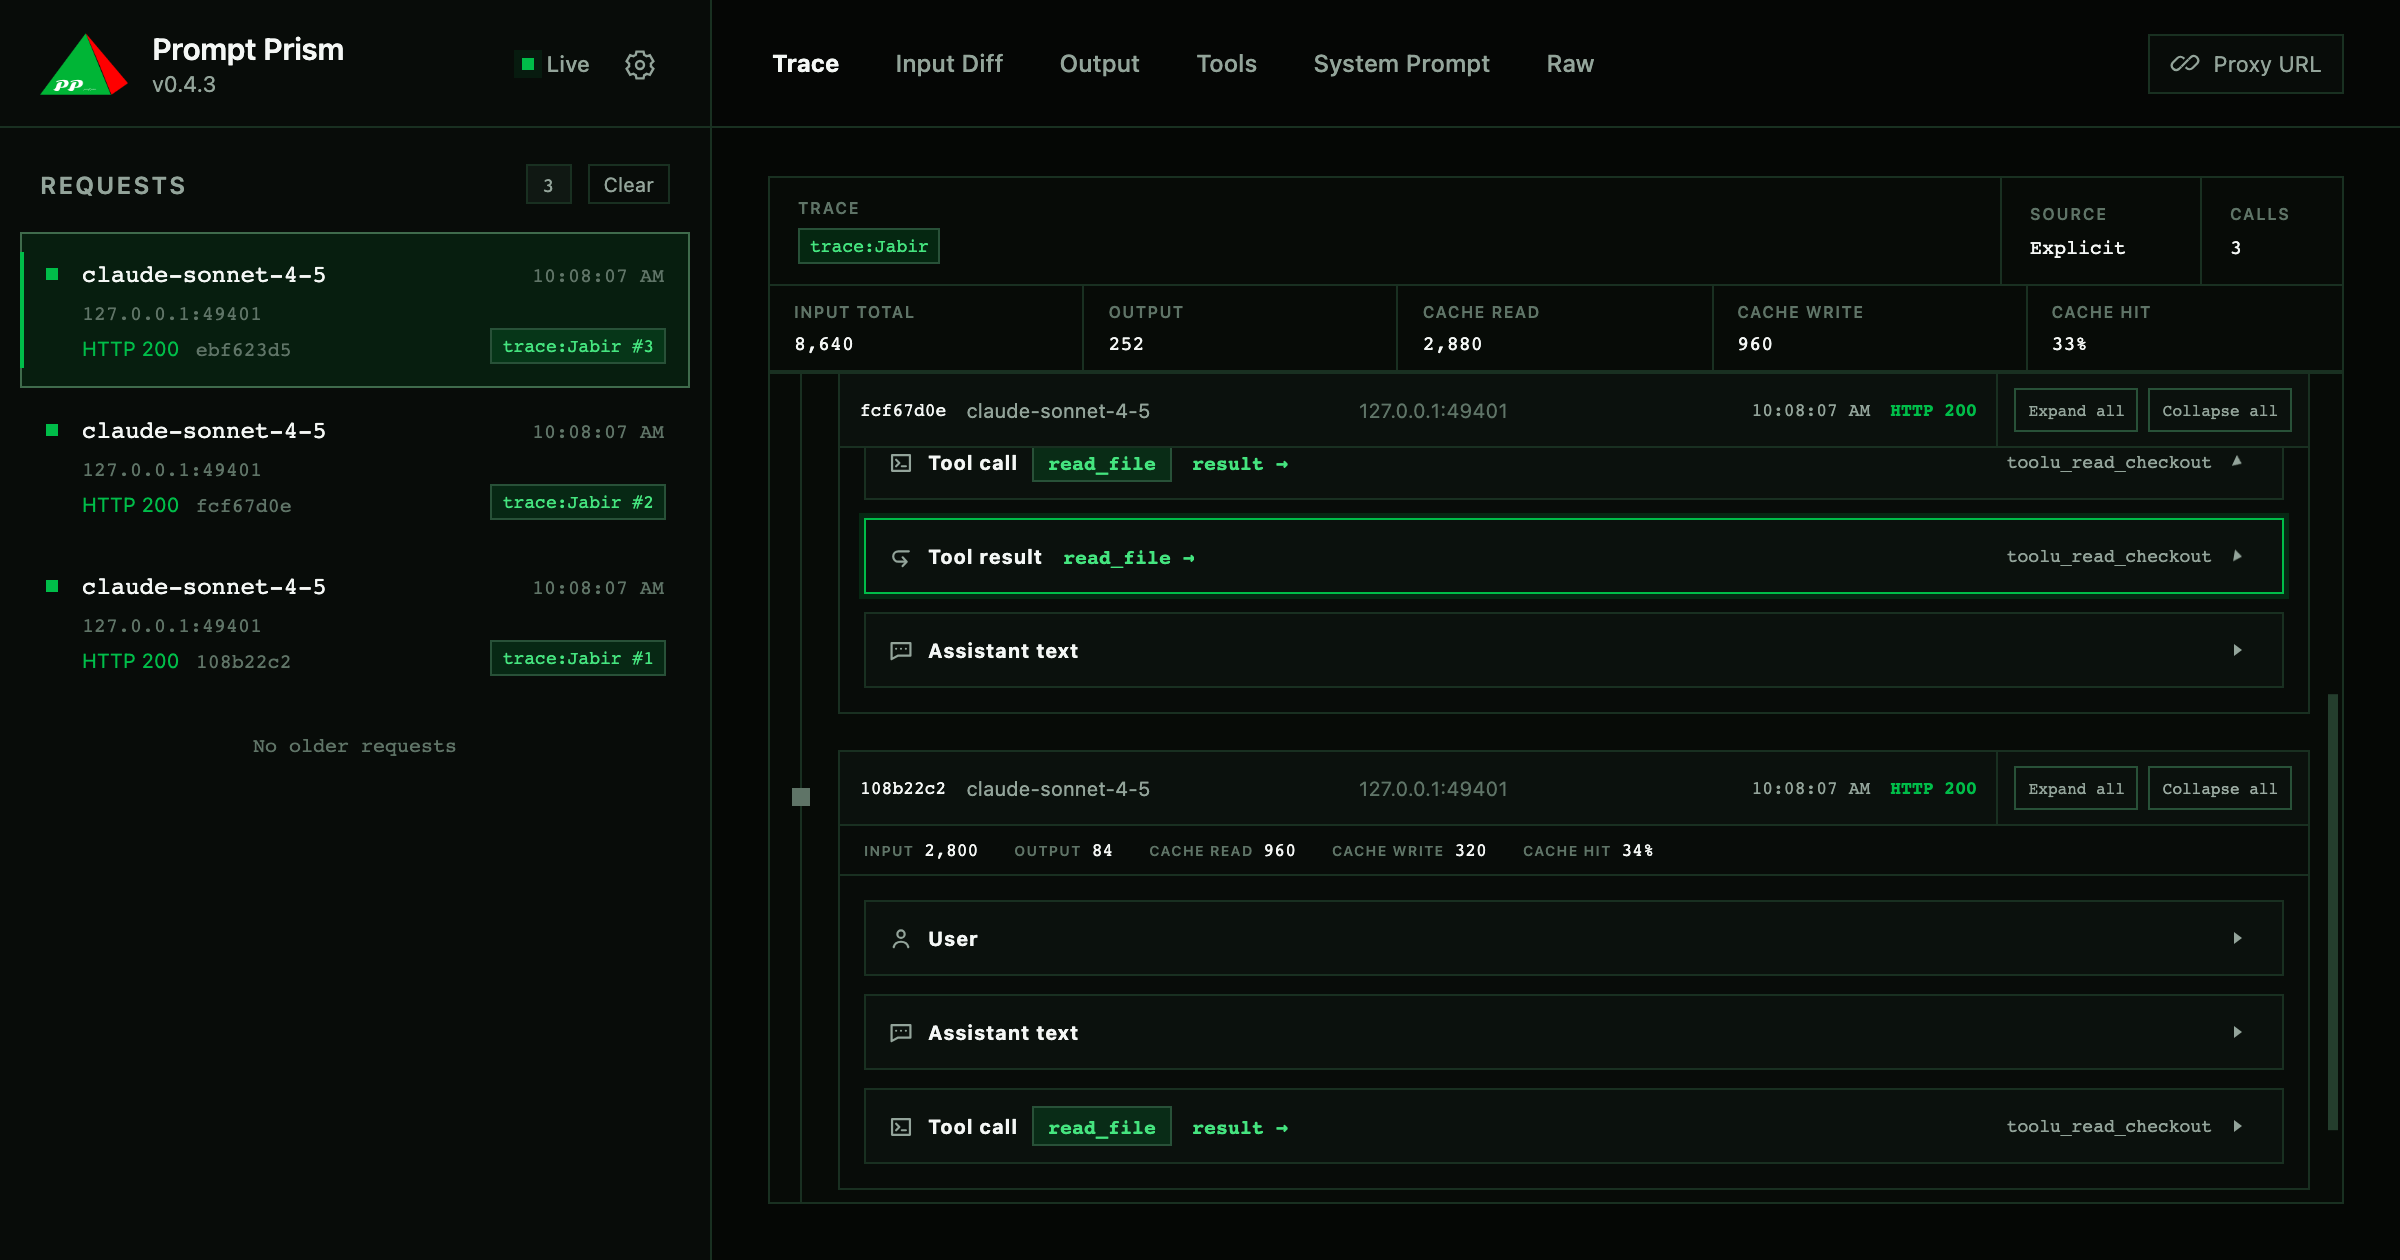Click terminal icon on fcf67d0e Tool call row
Viewport: 2400px width, 1260px height.
[901, 463]
